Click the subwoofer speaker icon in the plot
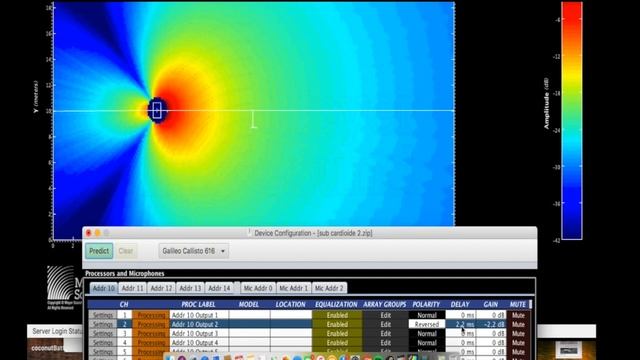This screenshot has height=360, width=640. coord(157,110)
